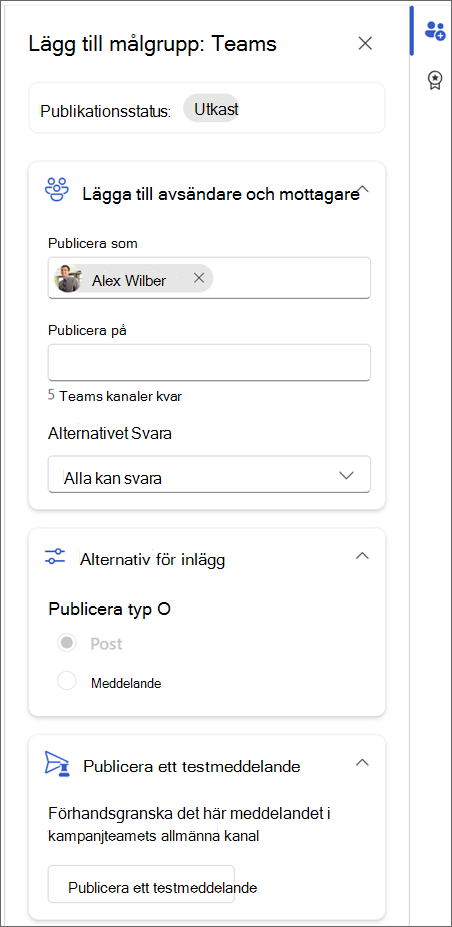This screenshot has width=452, height=927.
Task: Open the audience add icon in sidebar
Action: coord(435,31)
